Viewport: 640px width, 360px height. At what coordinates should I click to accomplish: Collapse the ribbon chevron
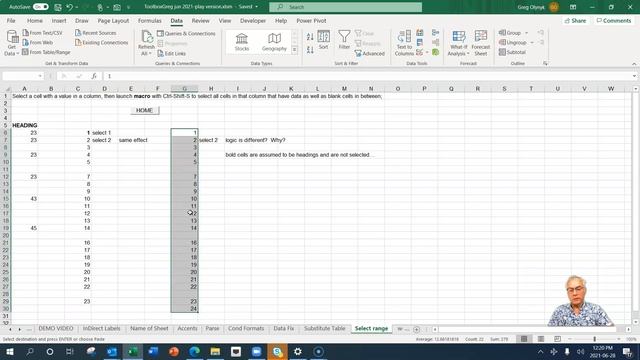click(x=634, y=64)
